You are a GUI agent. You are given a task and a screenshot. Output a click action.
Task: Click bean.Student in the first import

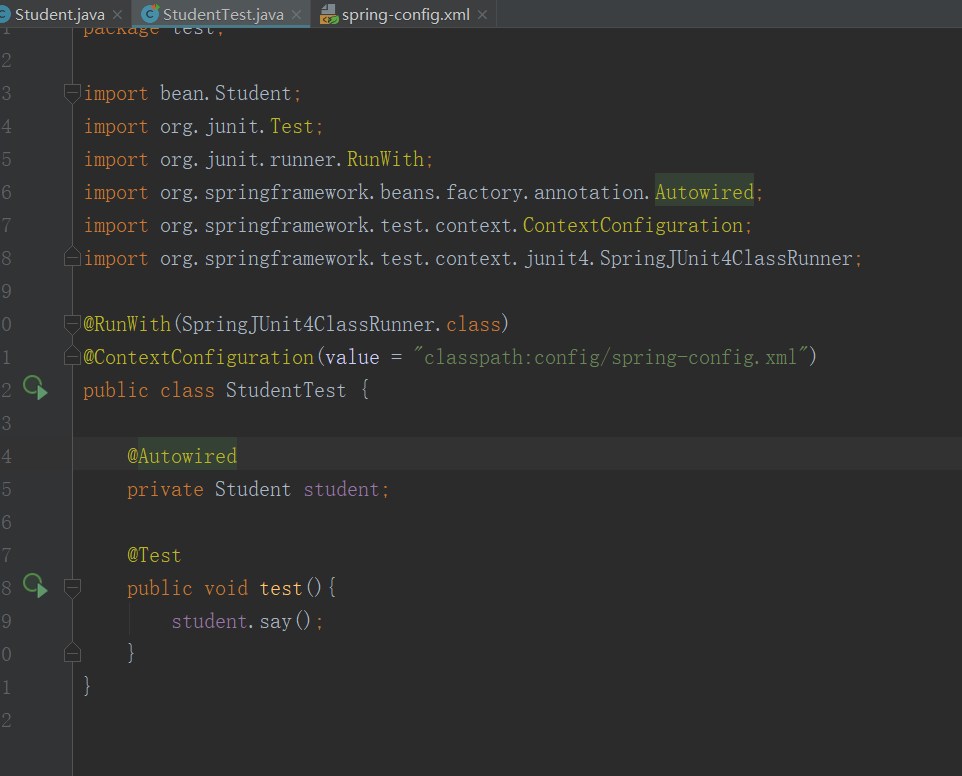click(226, 93)
